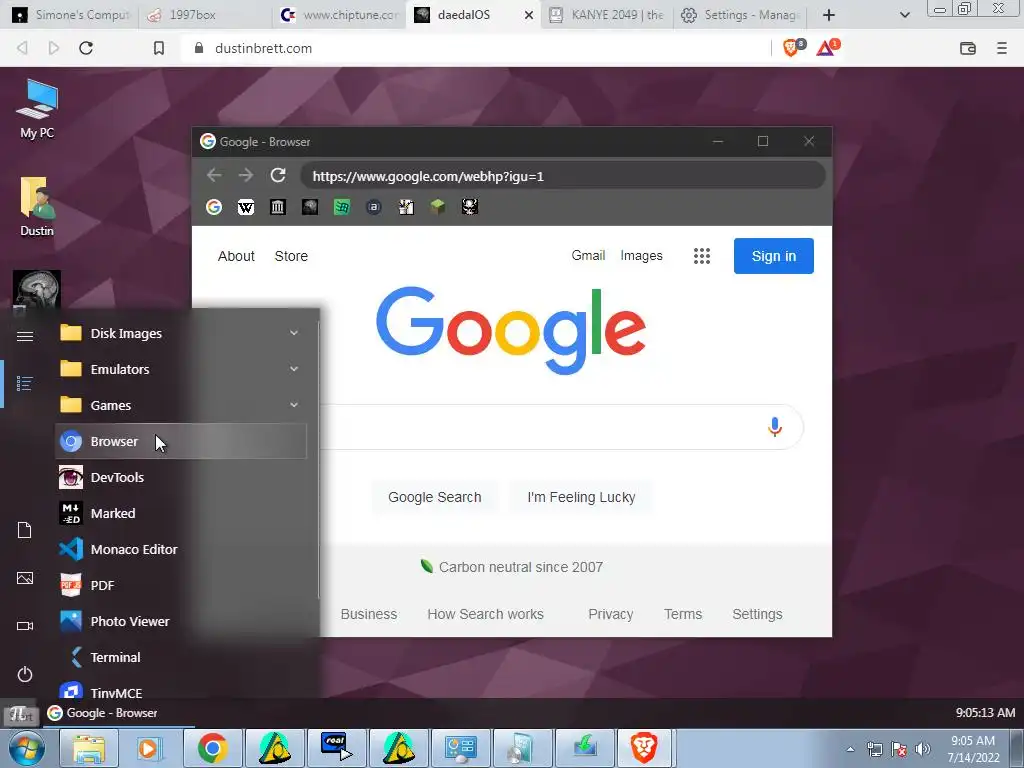This screenshot has height=768, width=1024.
Task: Open the Brave Rewards triangle icon
Action: coord(827,48)
